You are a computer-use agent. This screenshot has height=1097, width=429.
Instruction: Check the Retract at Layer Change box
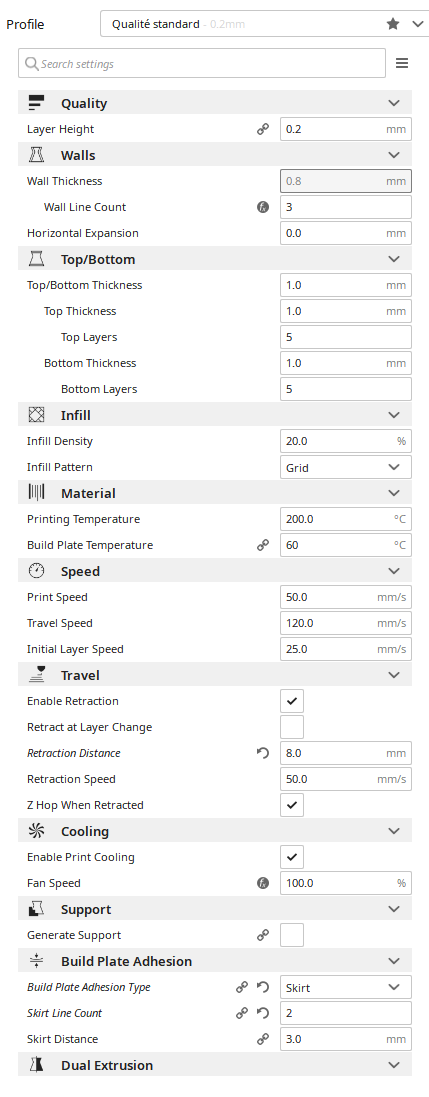[x=292, y=727]
